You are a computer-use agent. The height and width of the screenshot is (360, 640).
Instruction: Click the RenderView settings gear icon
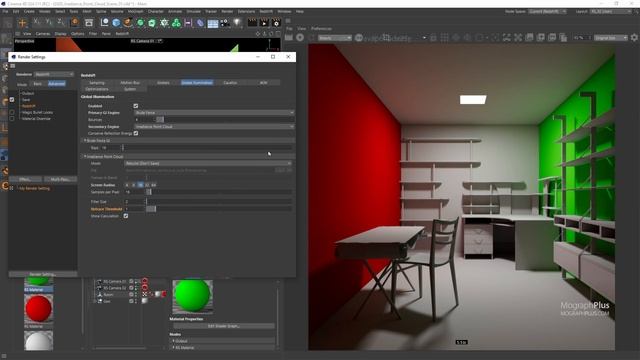634,38
